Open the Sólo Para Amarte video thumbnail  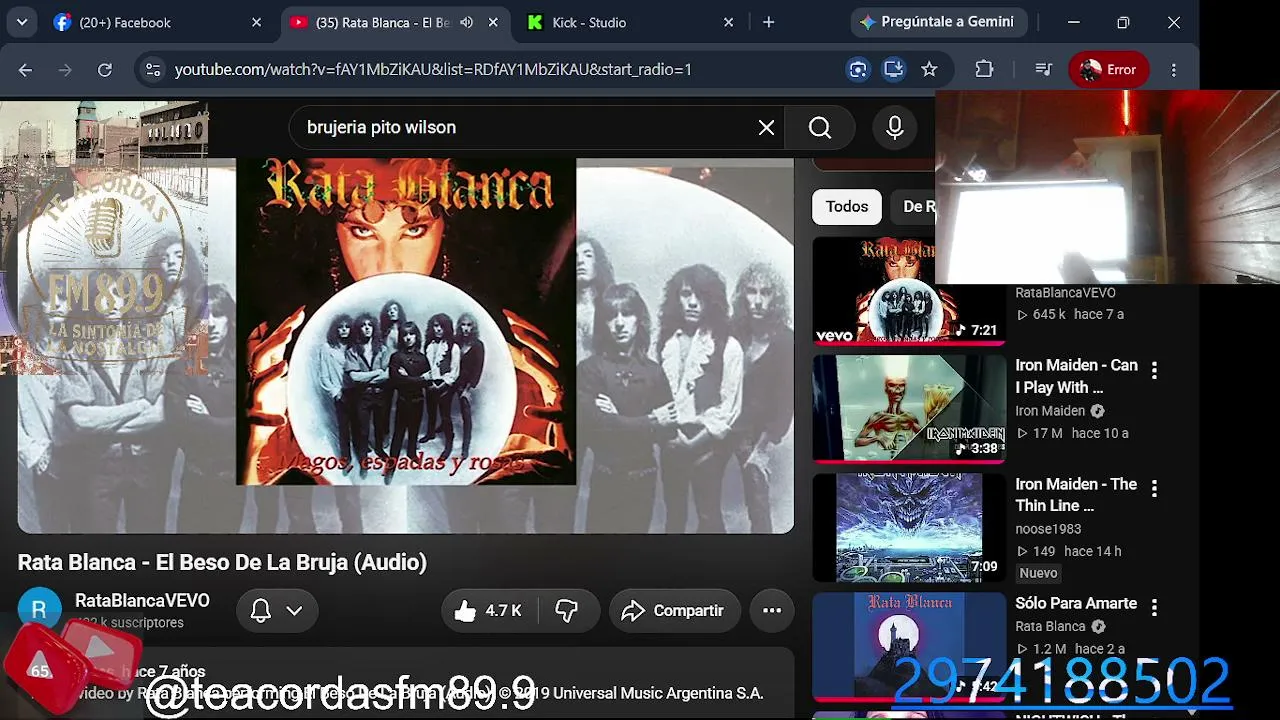click(x=908, y=646)
